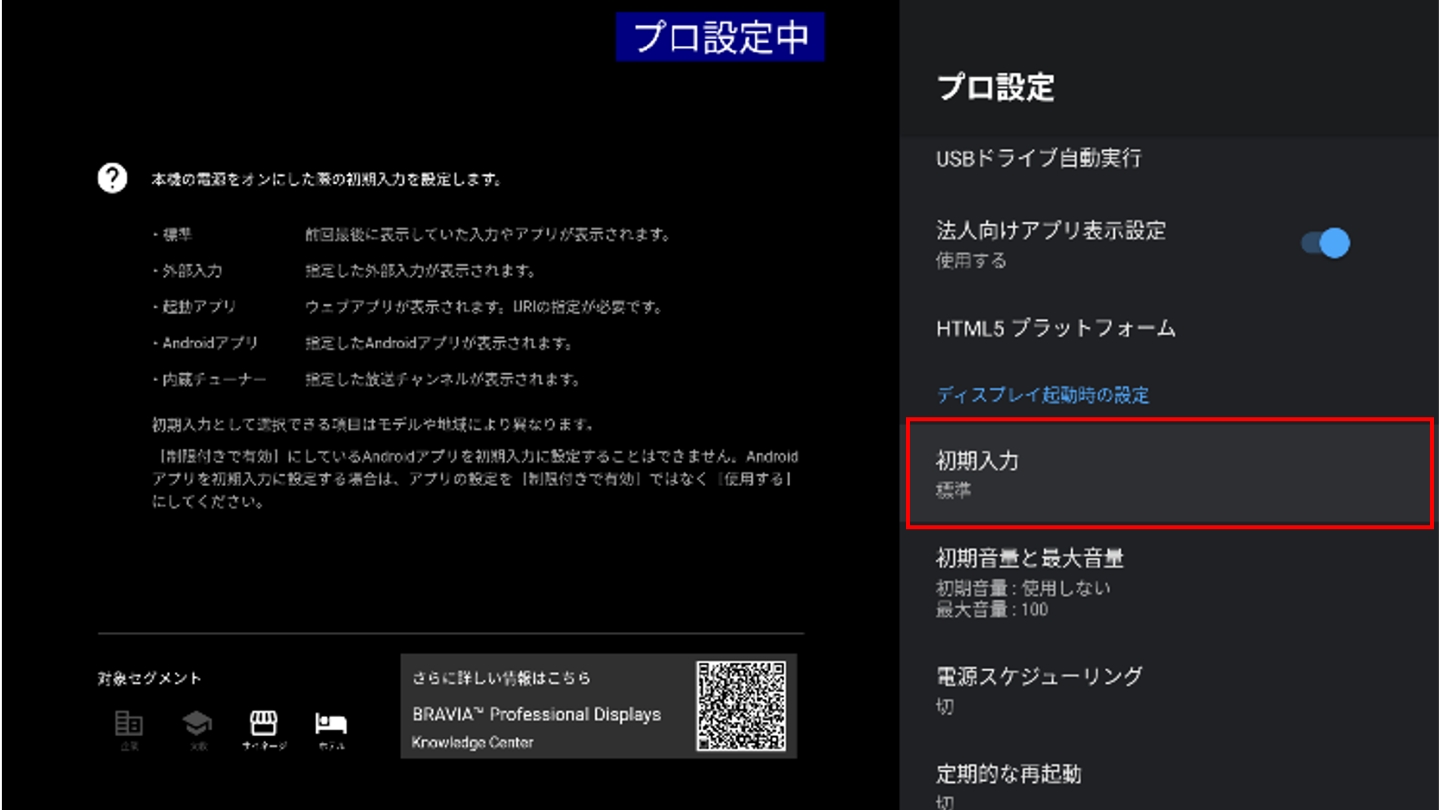Toggle the 法人向けアプリ表示設定 switch
This screenshot has width=1440, height=810.
click(x=1325, y=243)
